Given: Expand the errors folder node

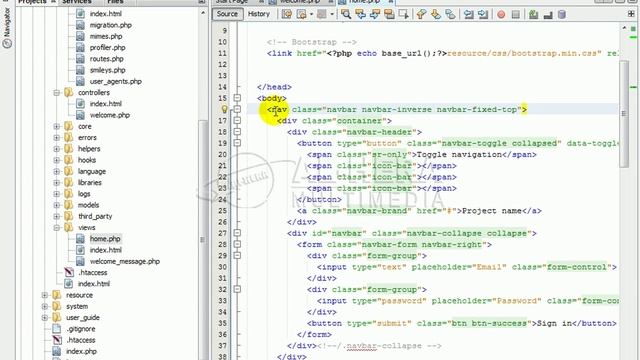Looking at the screenshot, I should click(57, 138).
